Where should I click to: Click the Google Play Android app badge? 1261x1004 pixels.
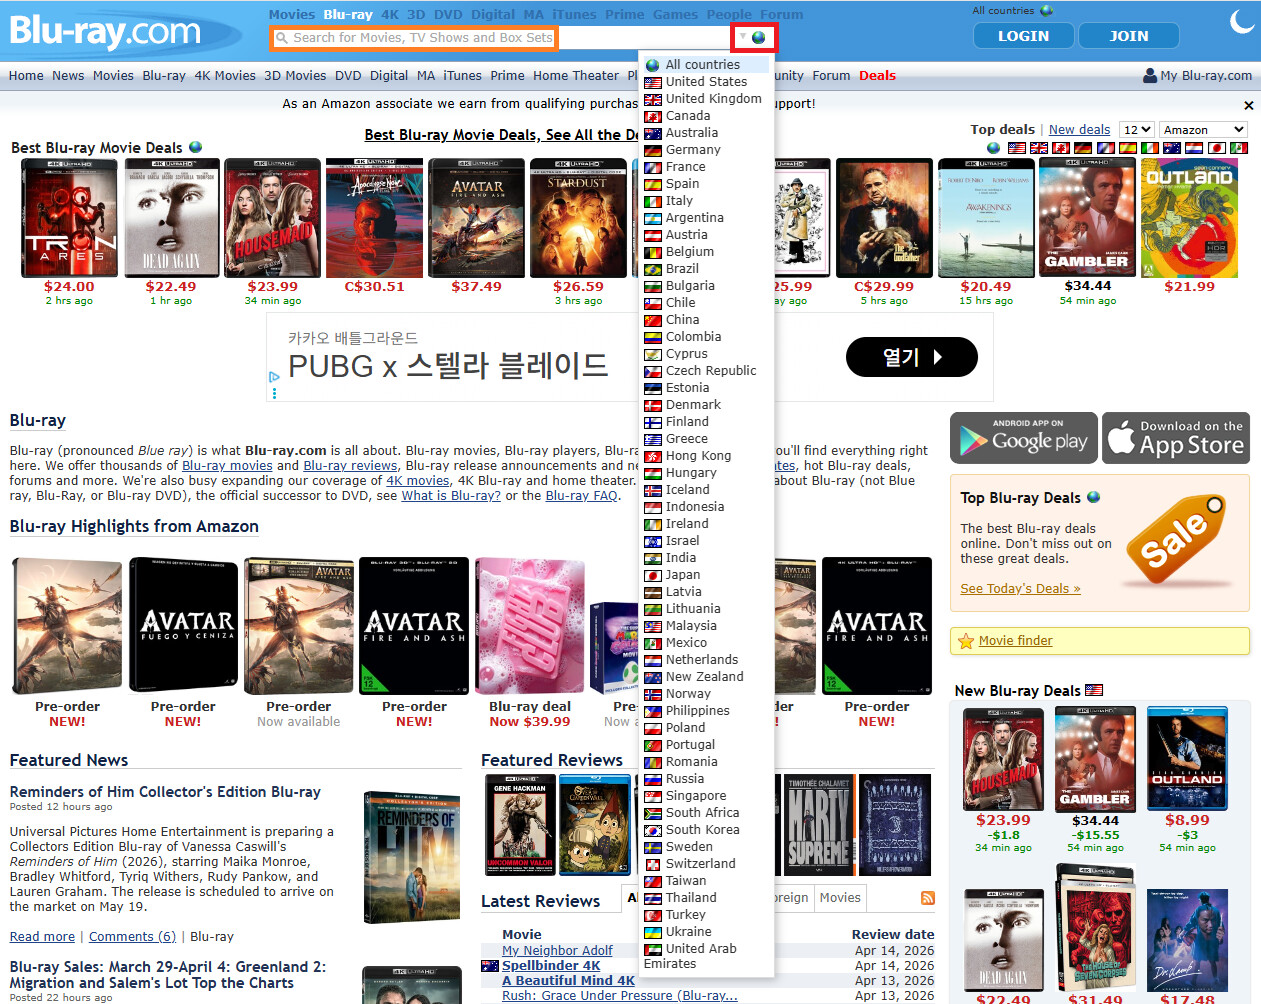click(1024, 438)
